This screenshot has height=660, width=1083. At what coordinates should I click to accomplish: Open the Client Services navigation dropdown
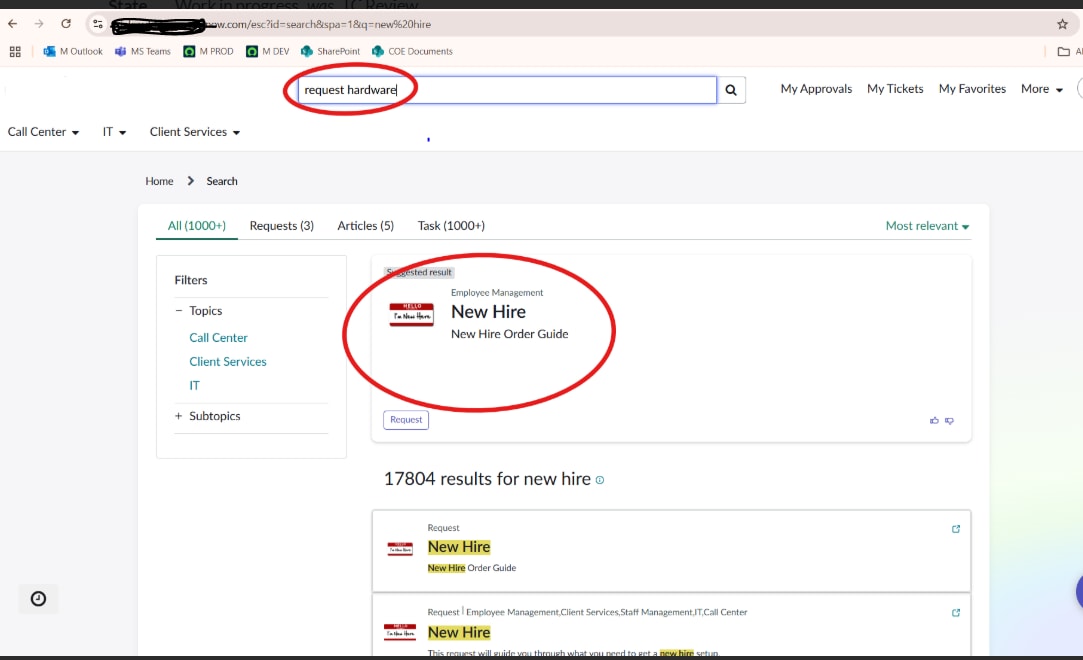click(193, 131)
